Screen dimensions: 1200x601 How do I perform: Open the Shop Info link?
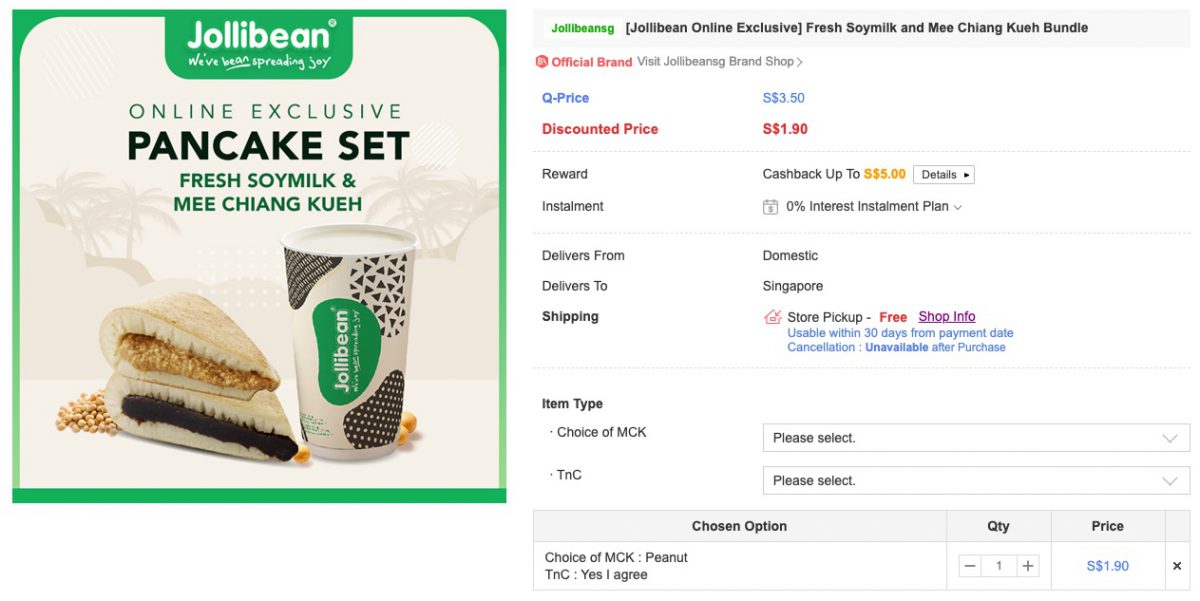[x=946, y=317]
